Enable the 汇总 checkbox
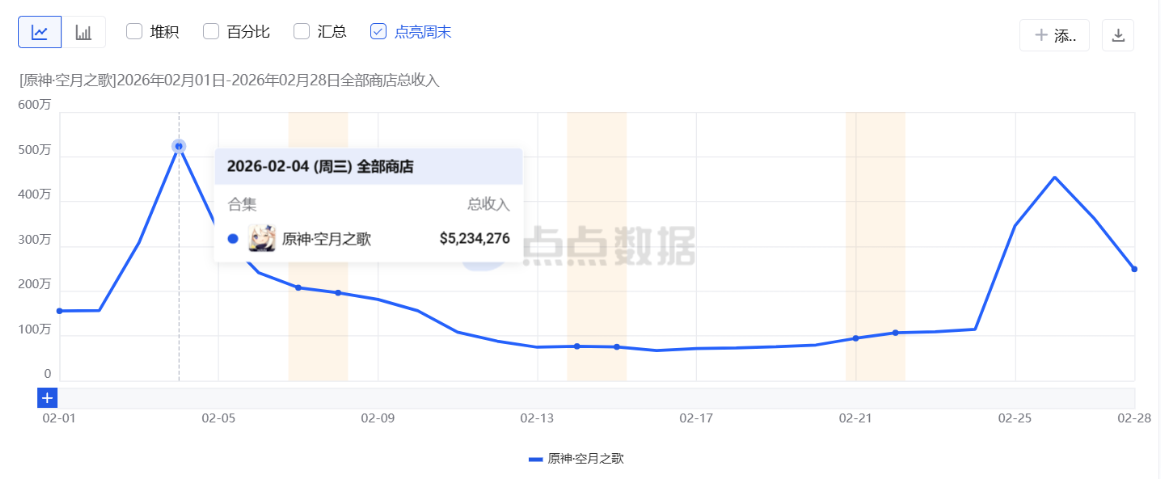Screen dimensions: 1161x479 301,32
